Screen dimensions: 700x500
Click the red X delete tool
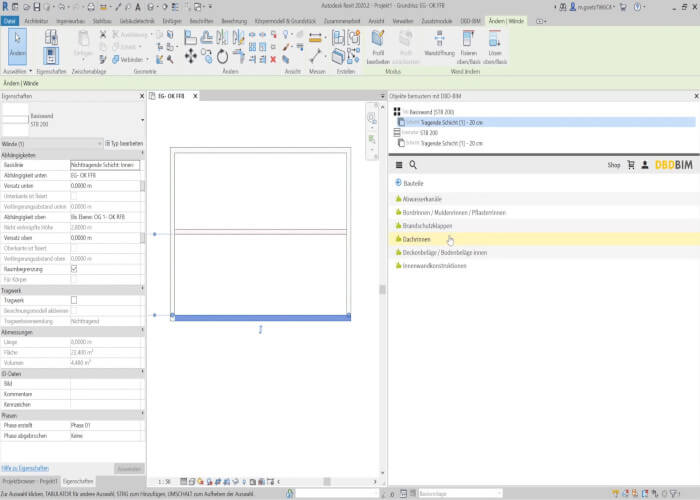click(x=273, y=59)
